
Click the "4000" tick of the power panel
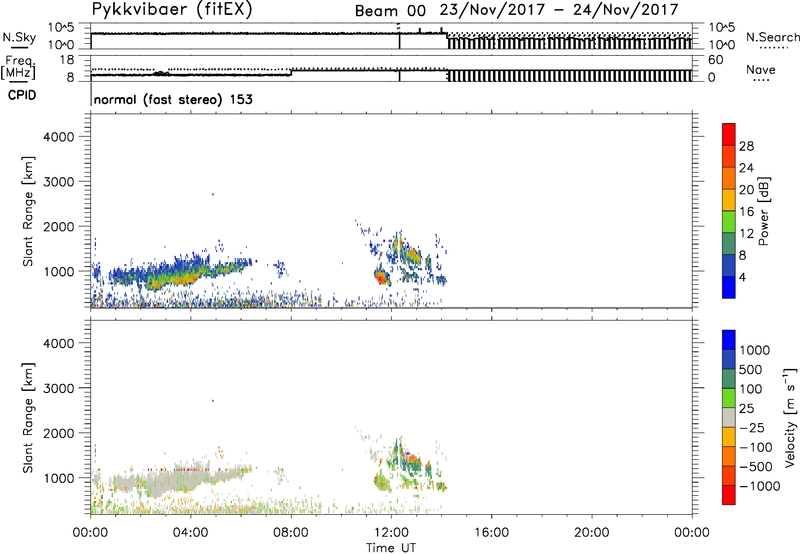(x=59, y=137)
